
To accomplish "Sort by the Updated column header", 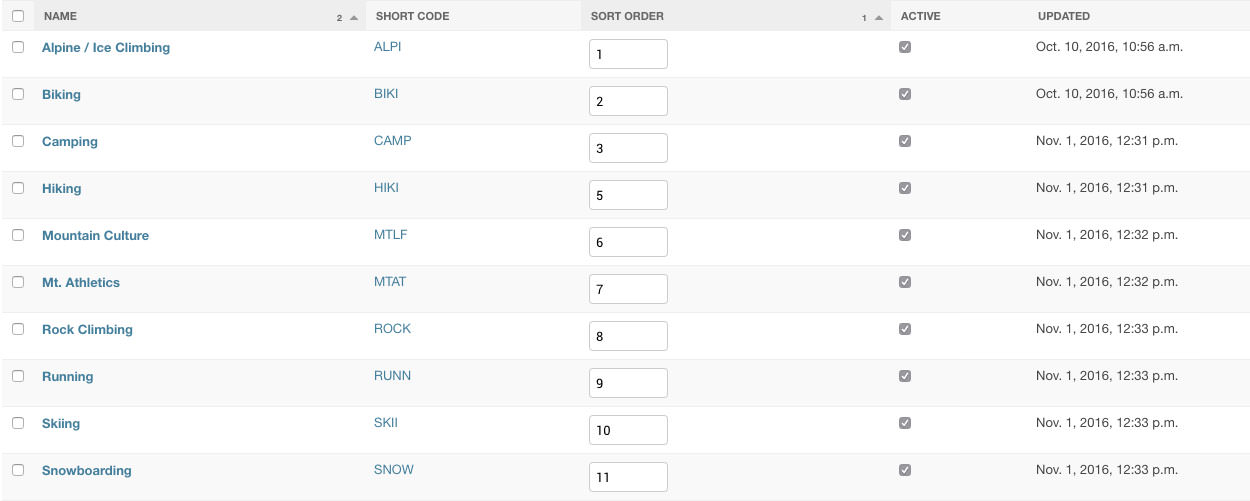I will pos(1064,16).
